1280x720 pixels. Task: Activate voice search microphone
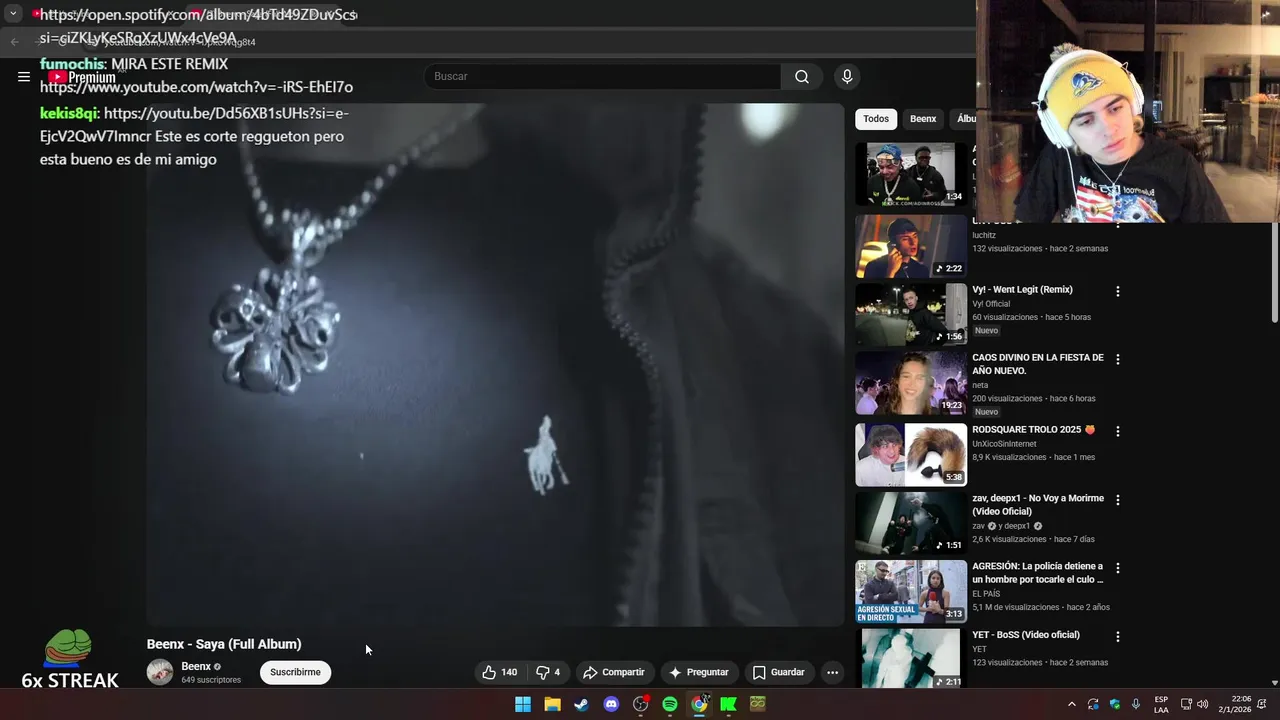(x=847, y=76)
